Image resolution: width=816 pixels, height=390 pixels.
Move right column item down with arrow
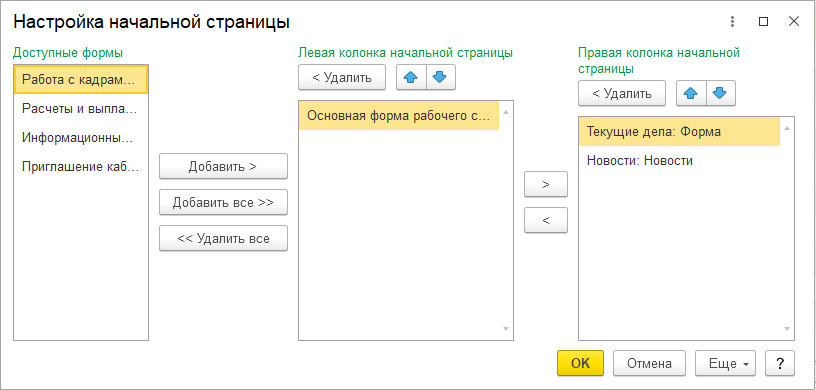click(720, 94)
